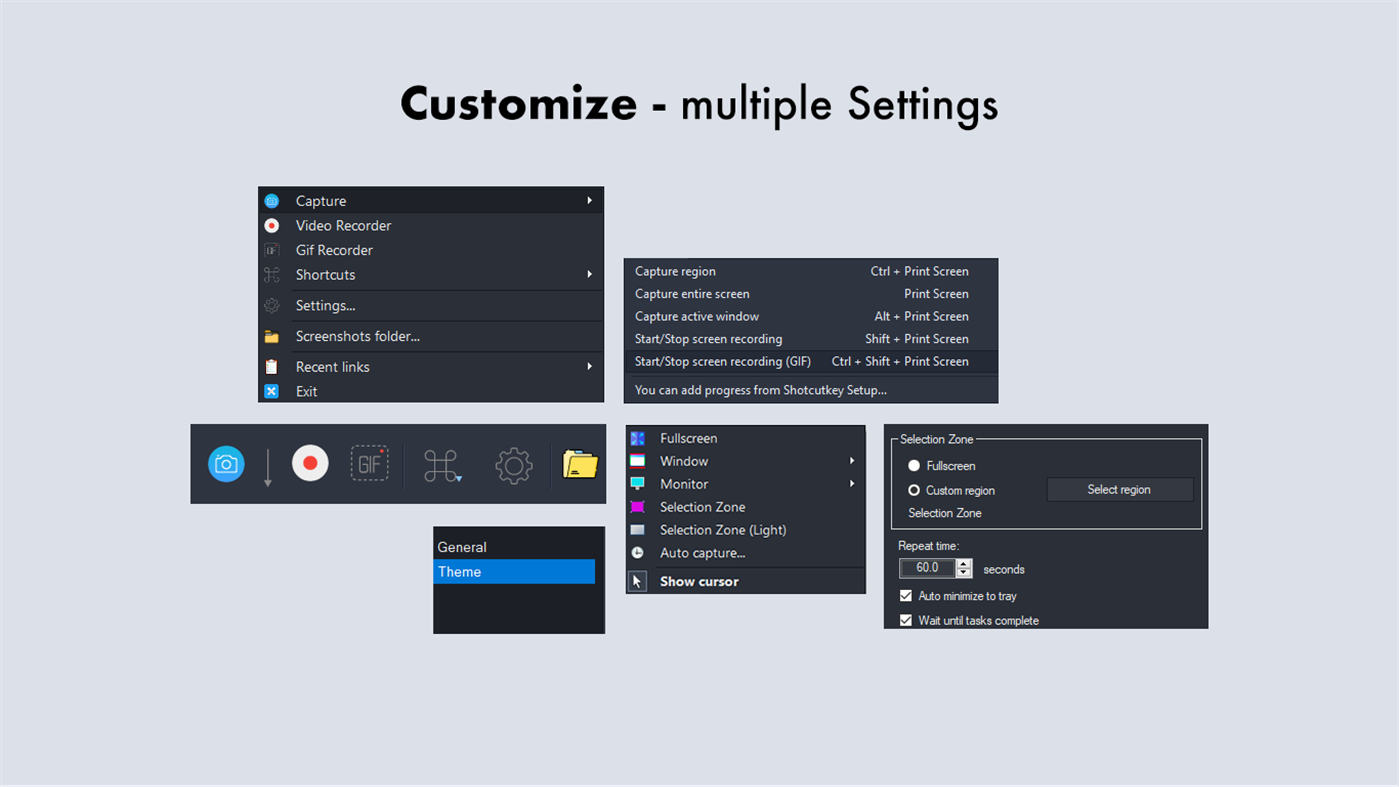Increase repeat time with the stepper arrow
1399x787 pixels.
[963, 563]
